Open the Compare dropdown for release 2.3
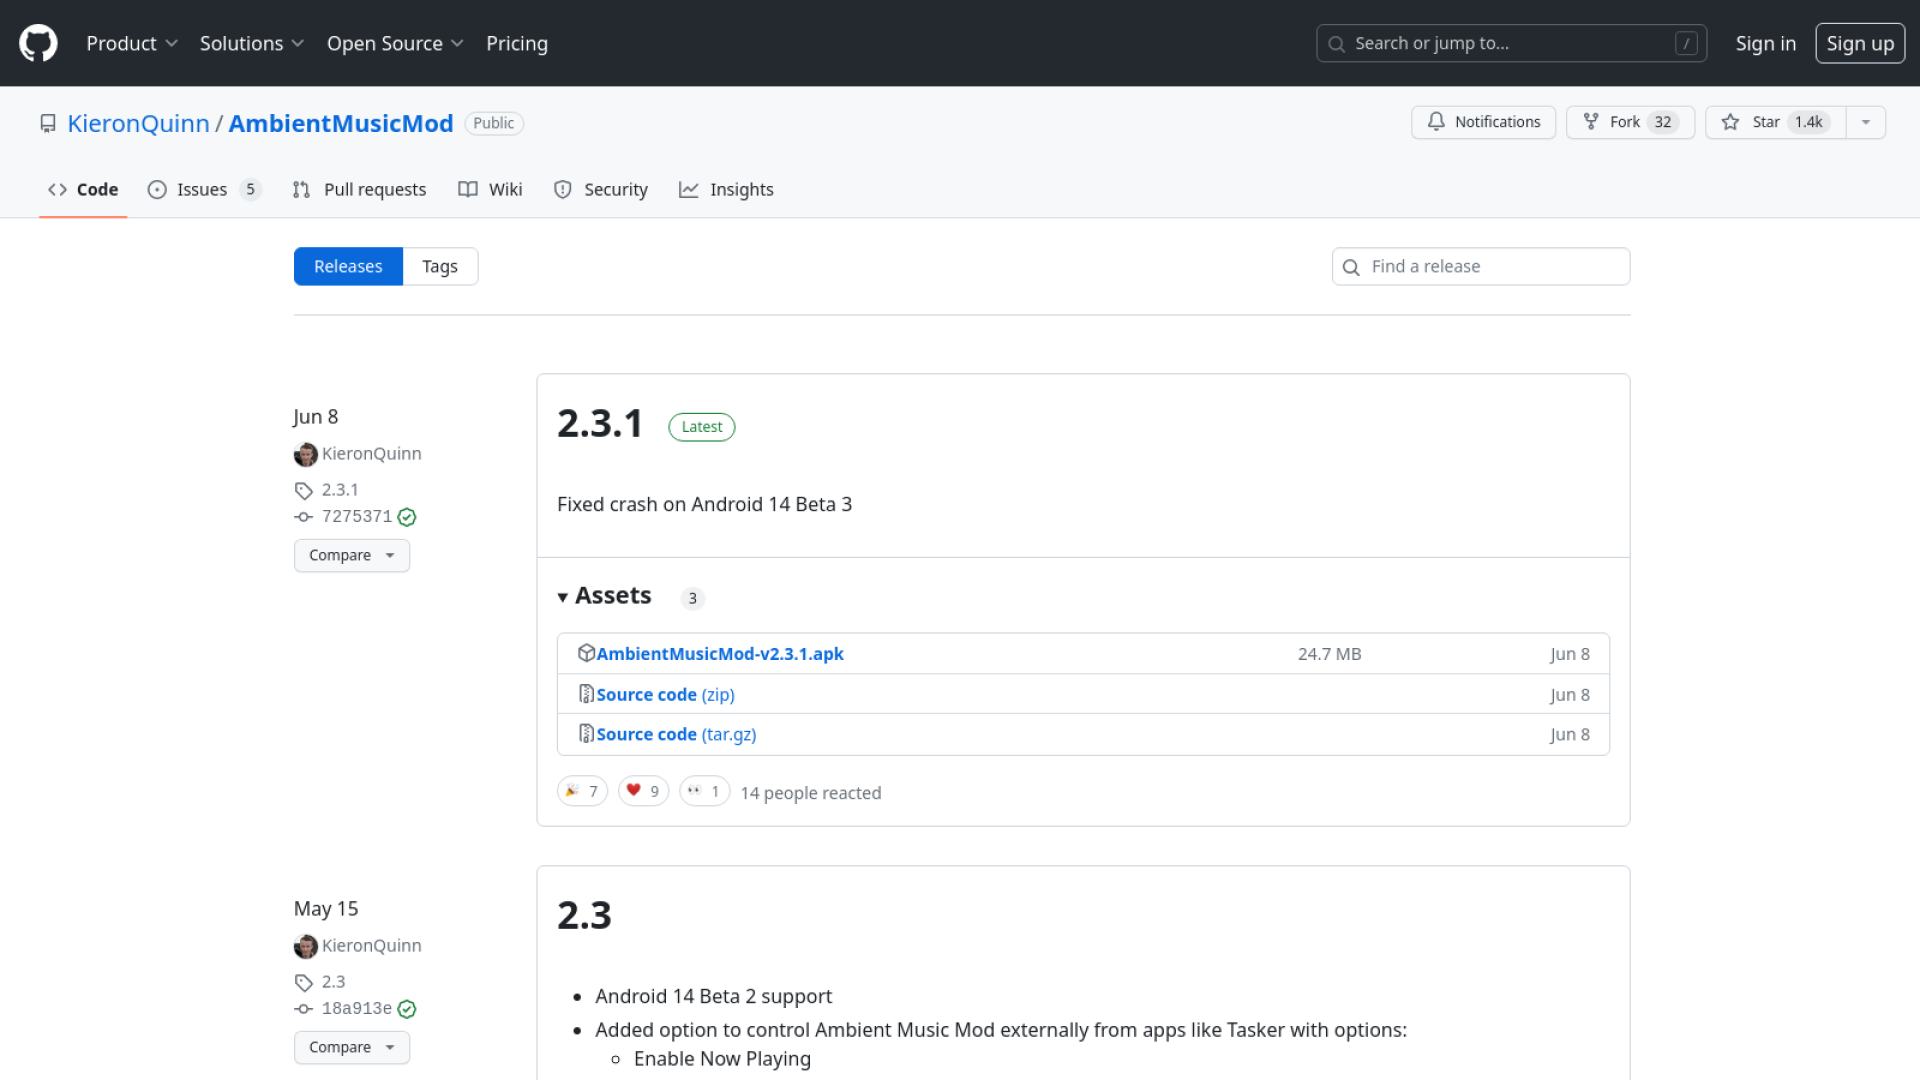1920x1080 pixels. [x=352, y=1047]
